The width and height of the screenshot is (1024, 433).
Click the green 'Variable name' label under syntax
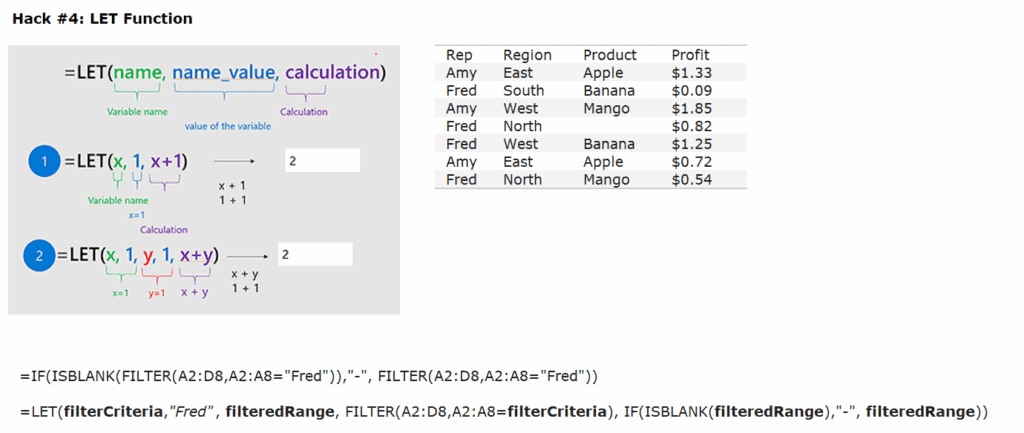click(137, 112)
